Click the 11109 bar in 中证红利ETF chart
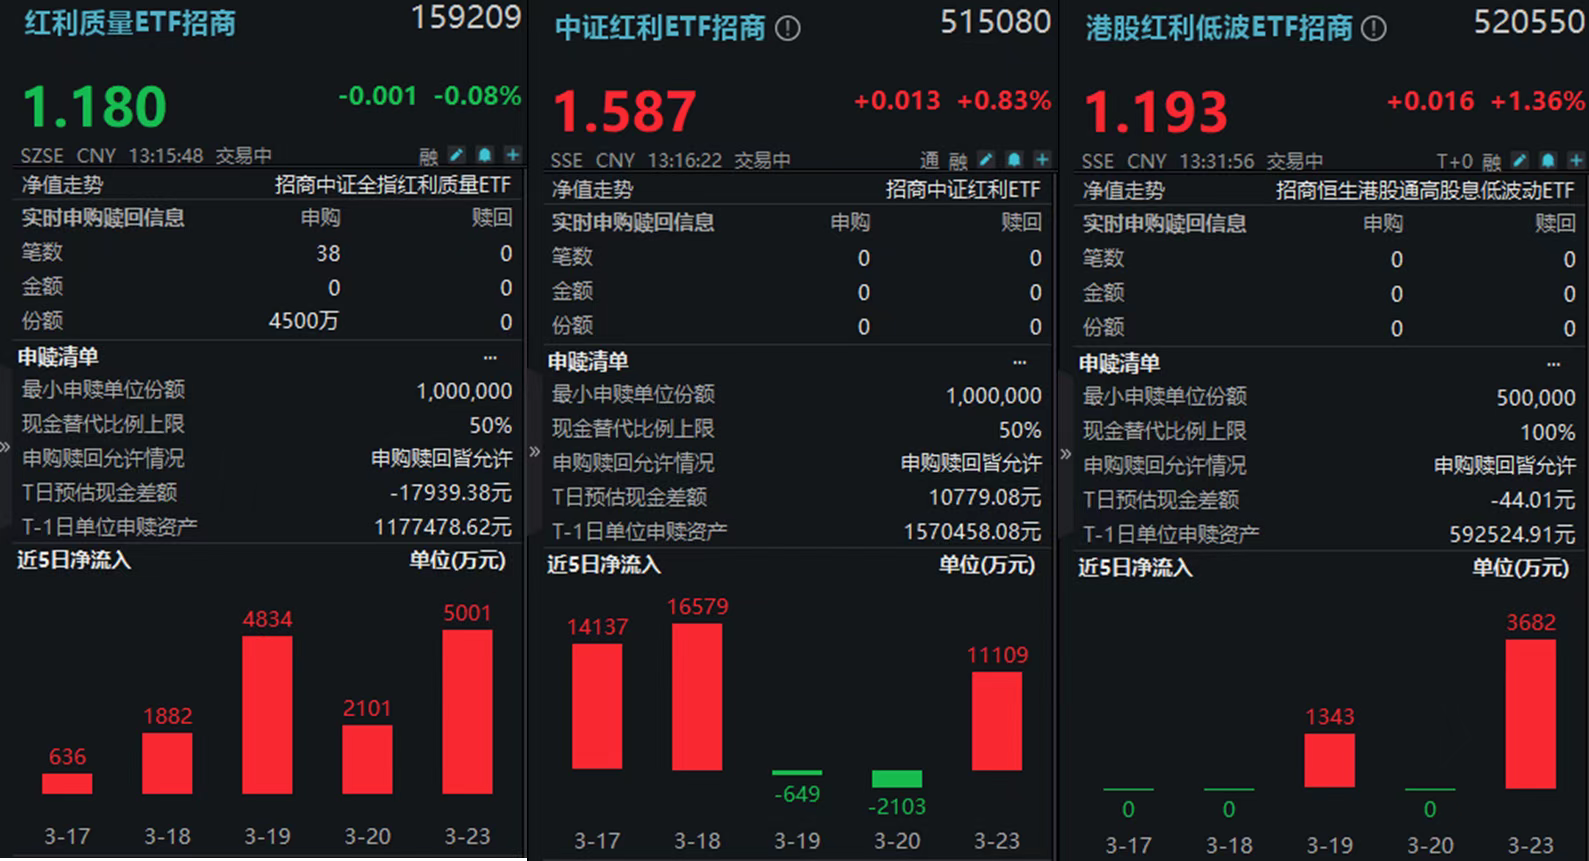The image size is (1589, 861). click(997, 720)
